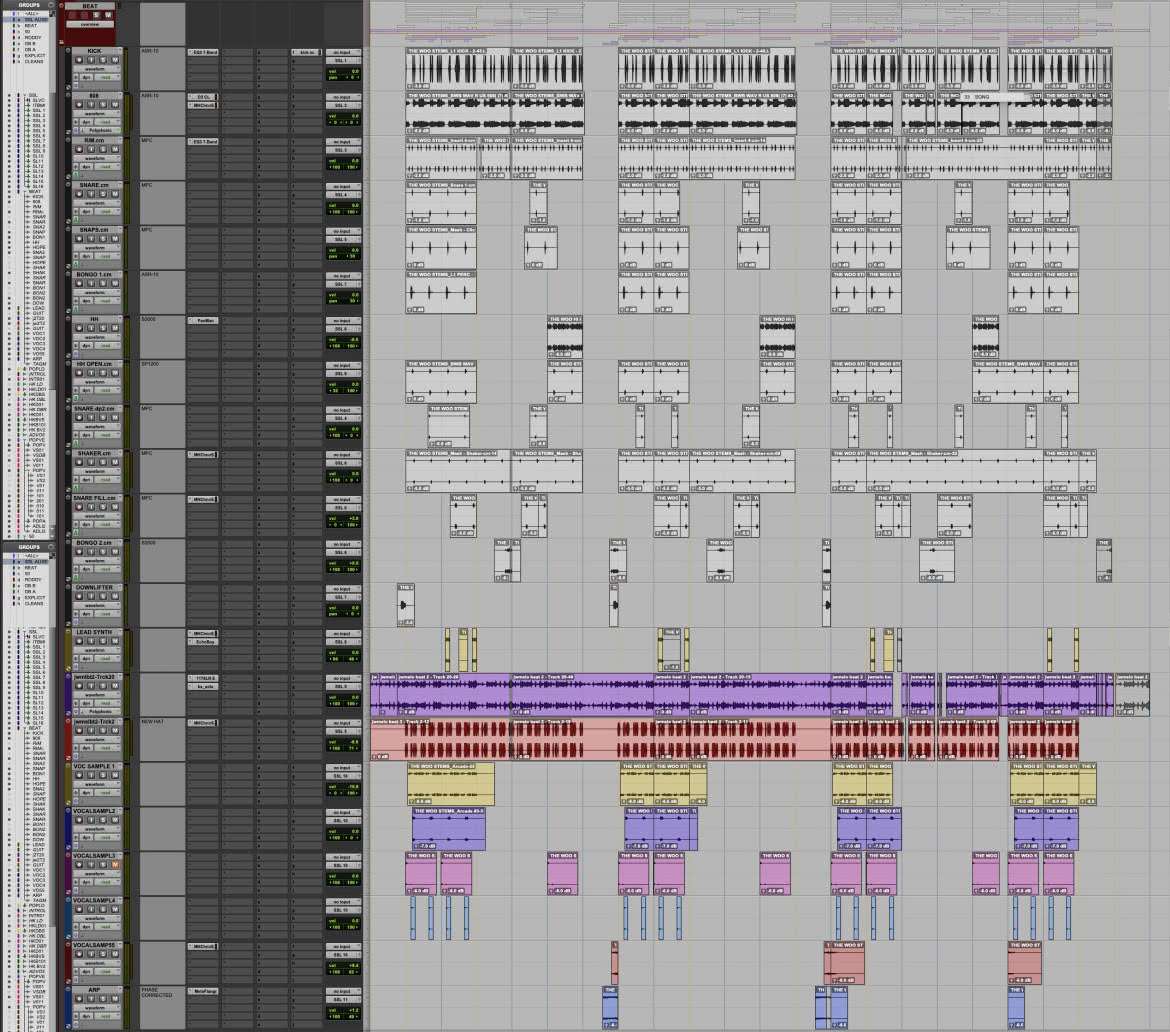Select the first VOC SAMPLE 1 yellow clip

pos(451,784)
